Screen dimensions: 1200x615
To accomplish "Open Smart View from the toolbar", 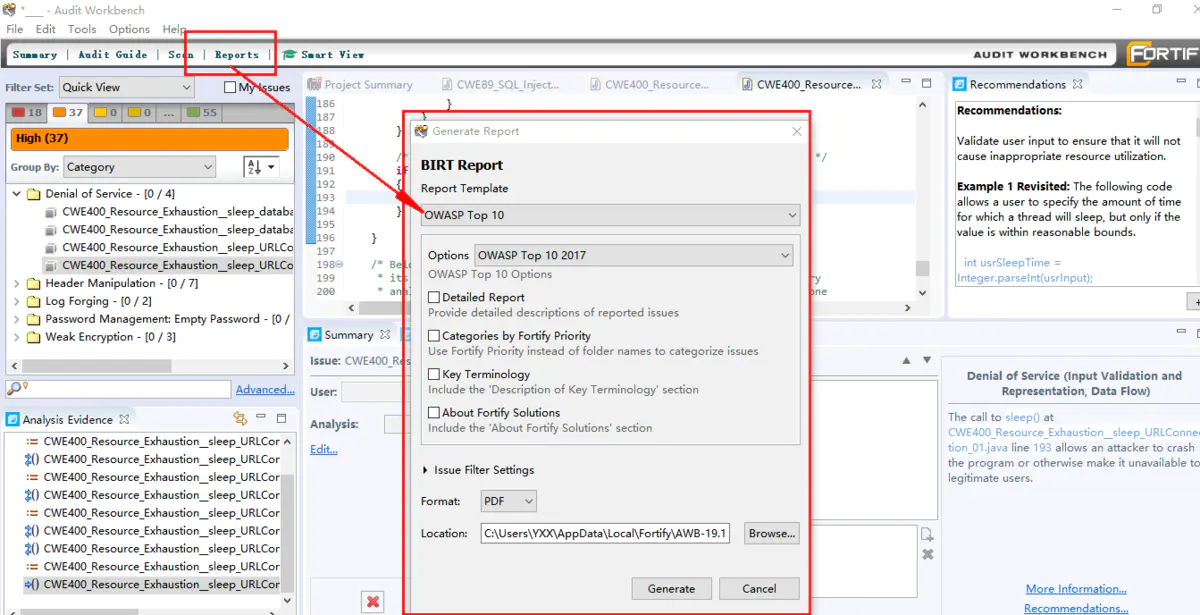I will [323, 55].
